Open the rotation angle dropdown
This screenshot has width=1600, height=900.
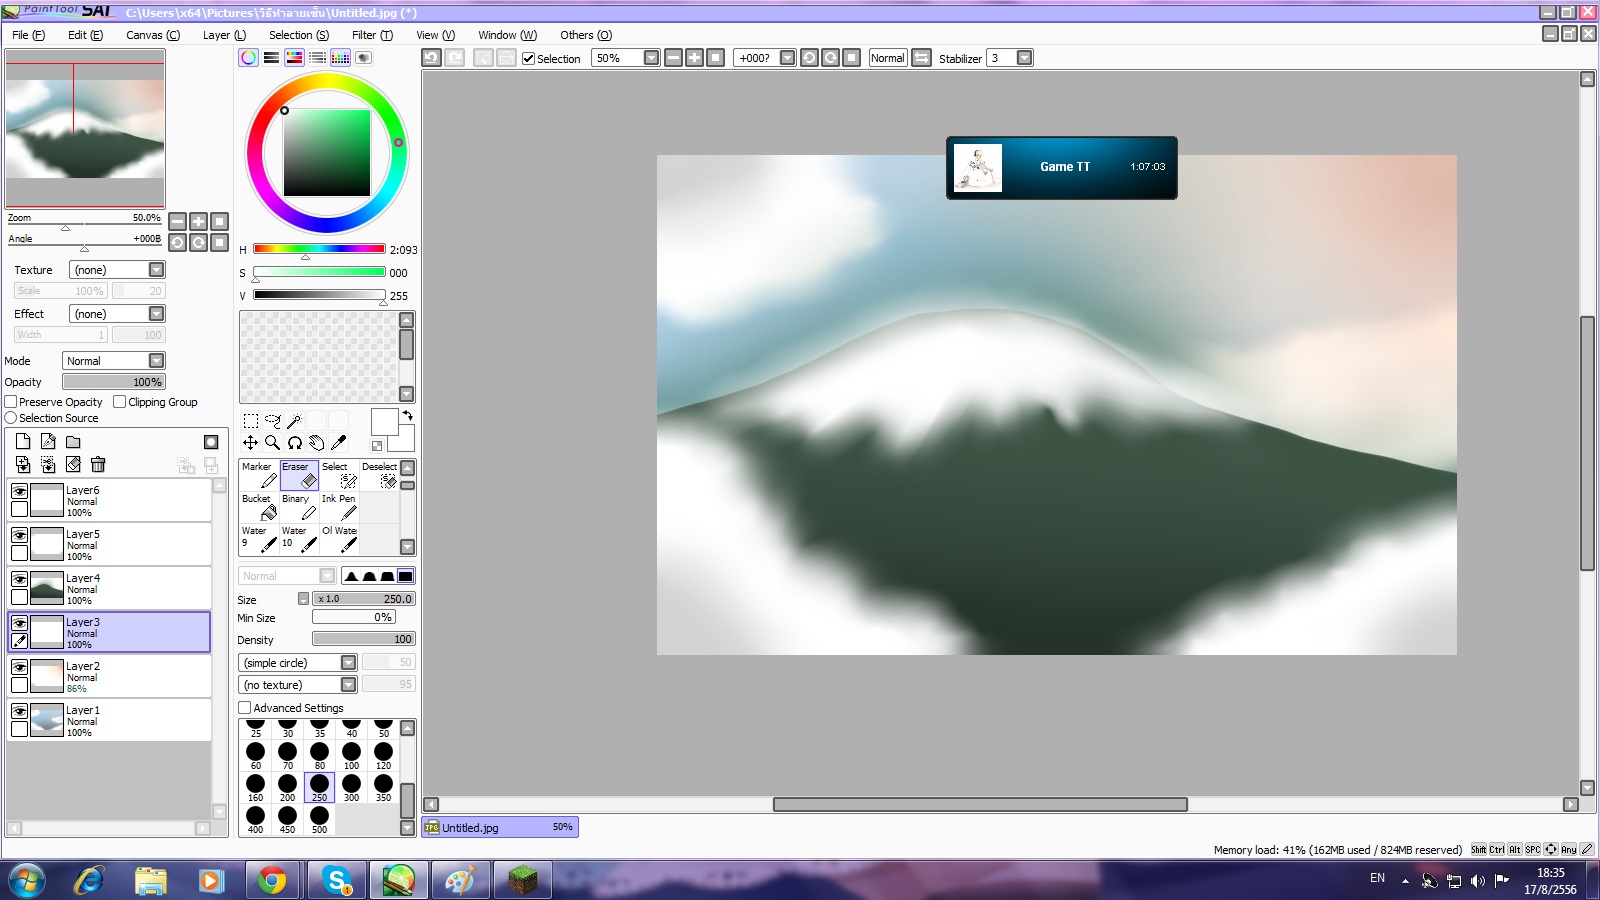click(765, 58)
